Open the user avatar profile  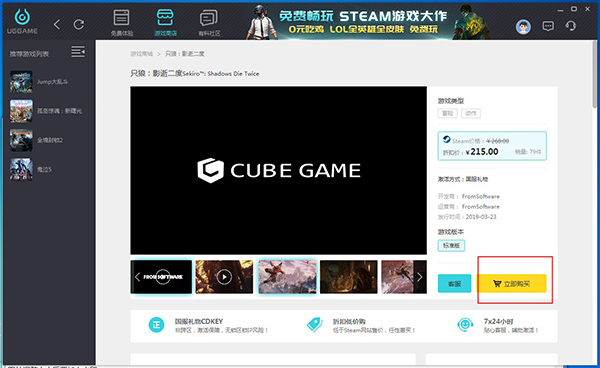(x=523, y=27)
